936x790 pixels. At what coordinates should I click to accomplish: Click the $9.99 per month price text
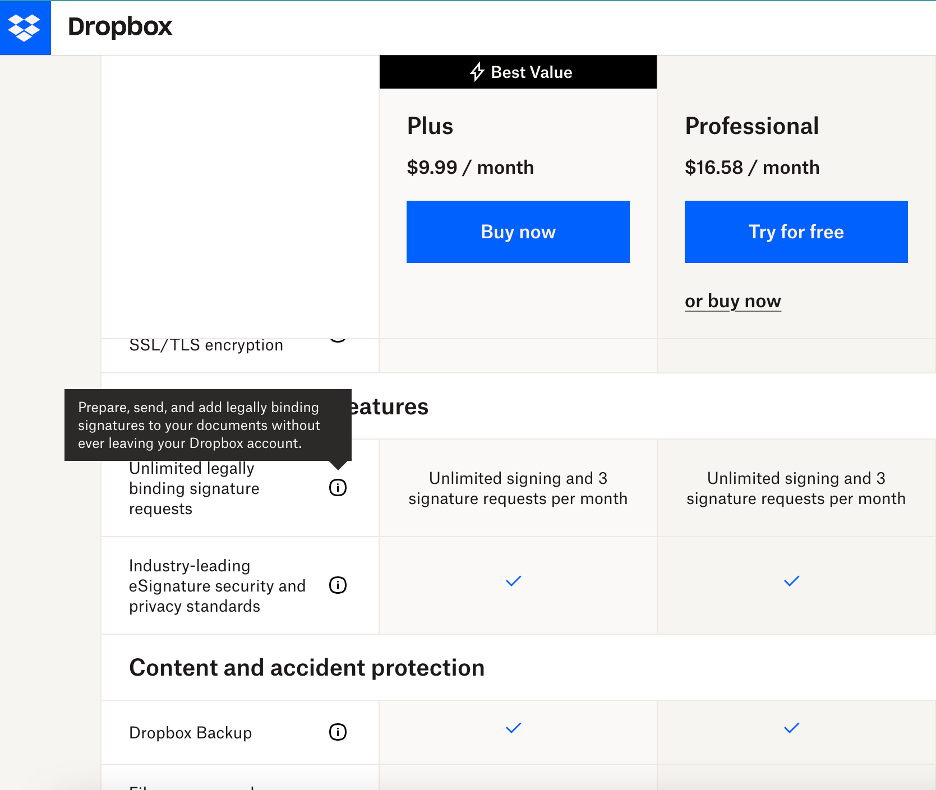[470, 167]
